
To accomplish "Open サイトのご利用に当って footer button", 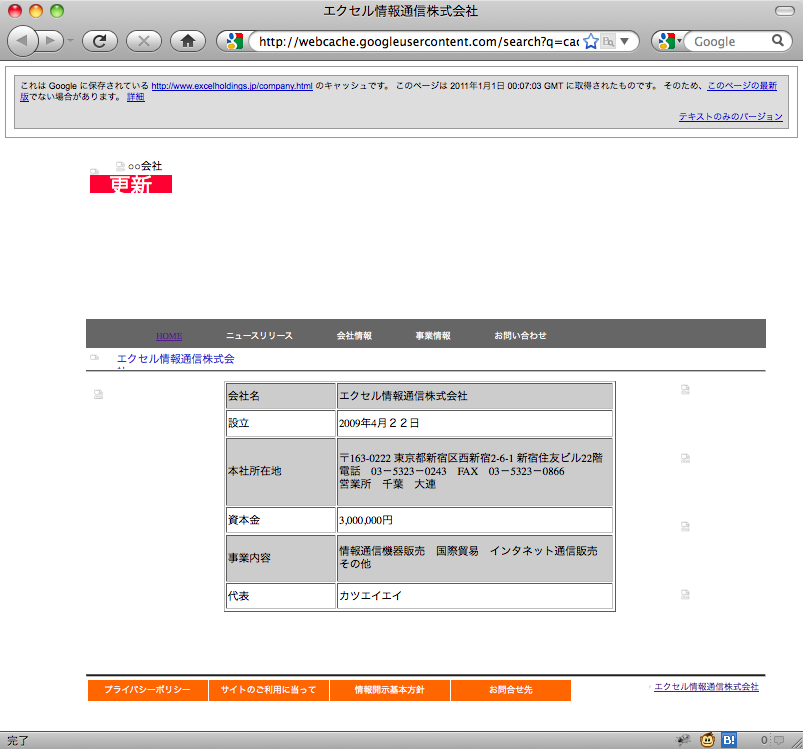I will [268, 690].
